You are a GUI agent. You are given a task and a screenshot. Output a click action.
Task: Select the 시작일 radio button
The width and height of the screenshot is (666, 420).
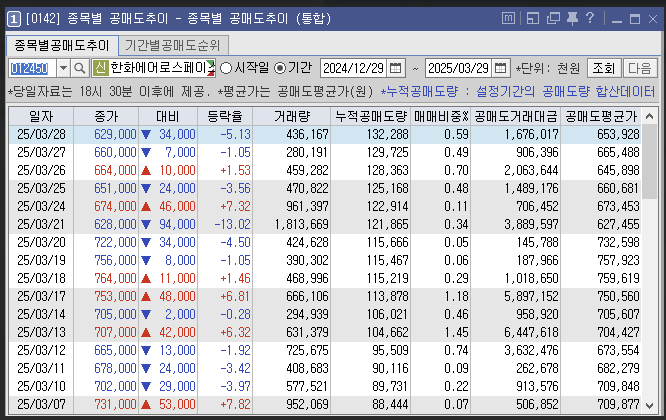(226, 68)
